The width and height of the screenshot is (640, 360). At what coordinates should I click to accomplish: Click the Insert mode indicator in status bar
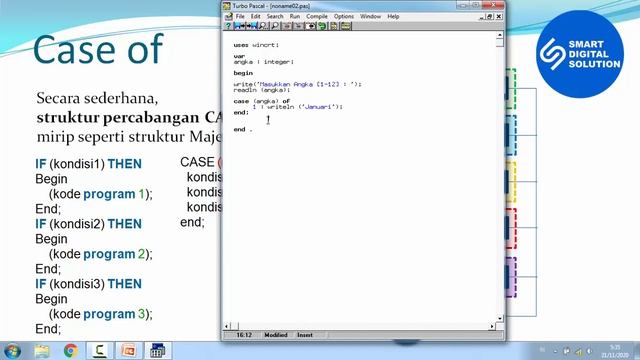click(x=305, y=335)
